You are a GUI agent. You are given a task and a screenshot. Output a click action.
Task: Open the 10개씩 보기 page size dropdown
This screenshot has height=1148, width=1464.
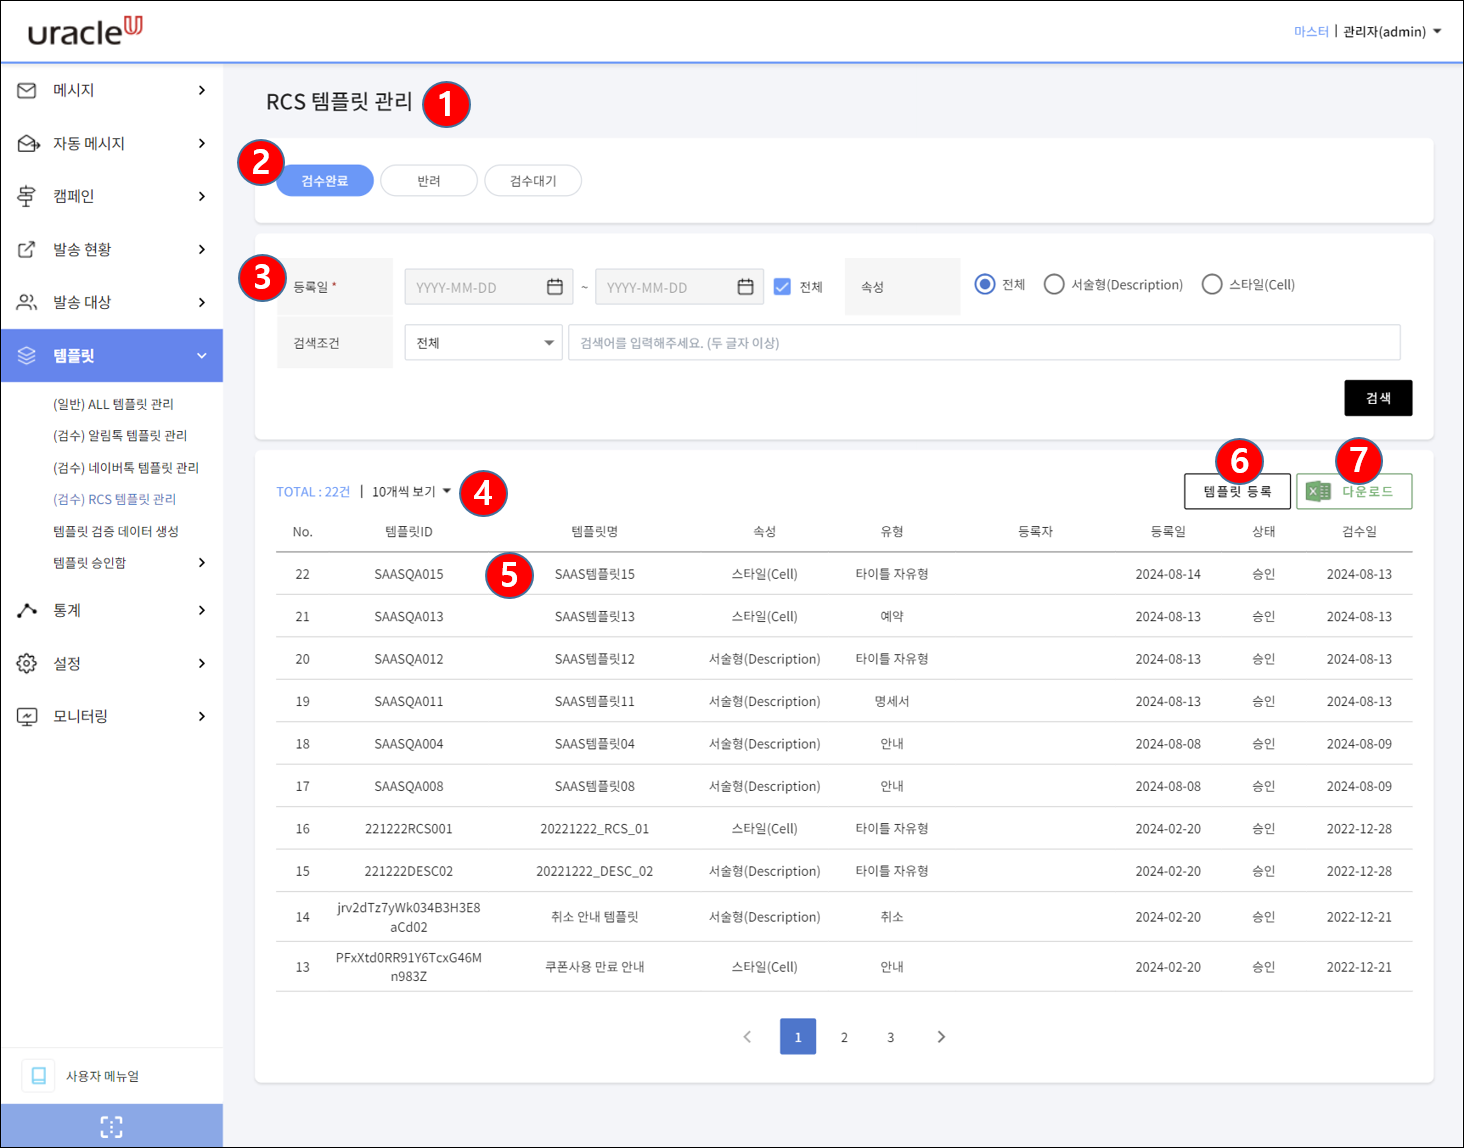[412, 491]
